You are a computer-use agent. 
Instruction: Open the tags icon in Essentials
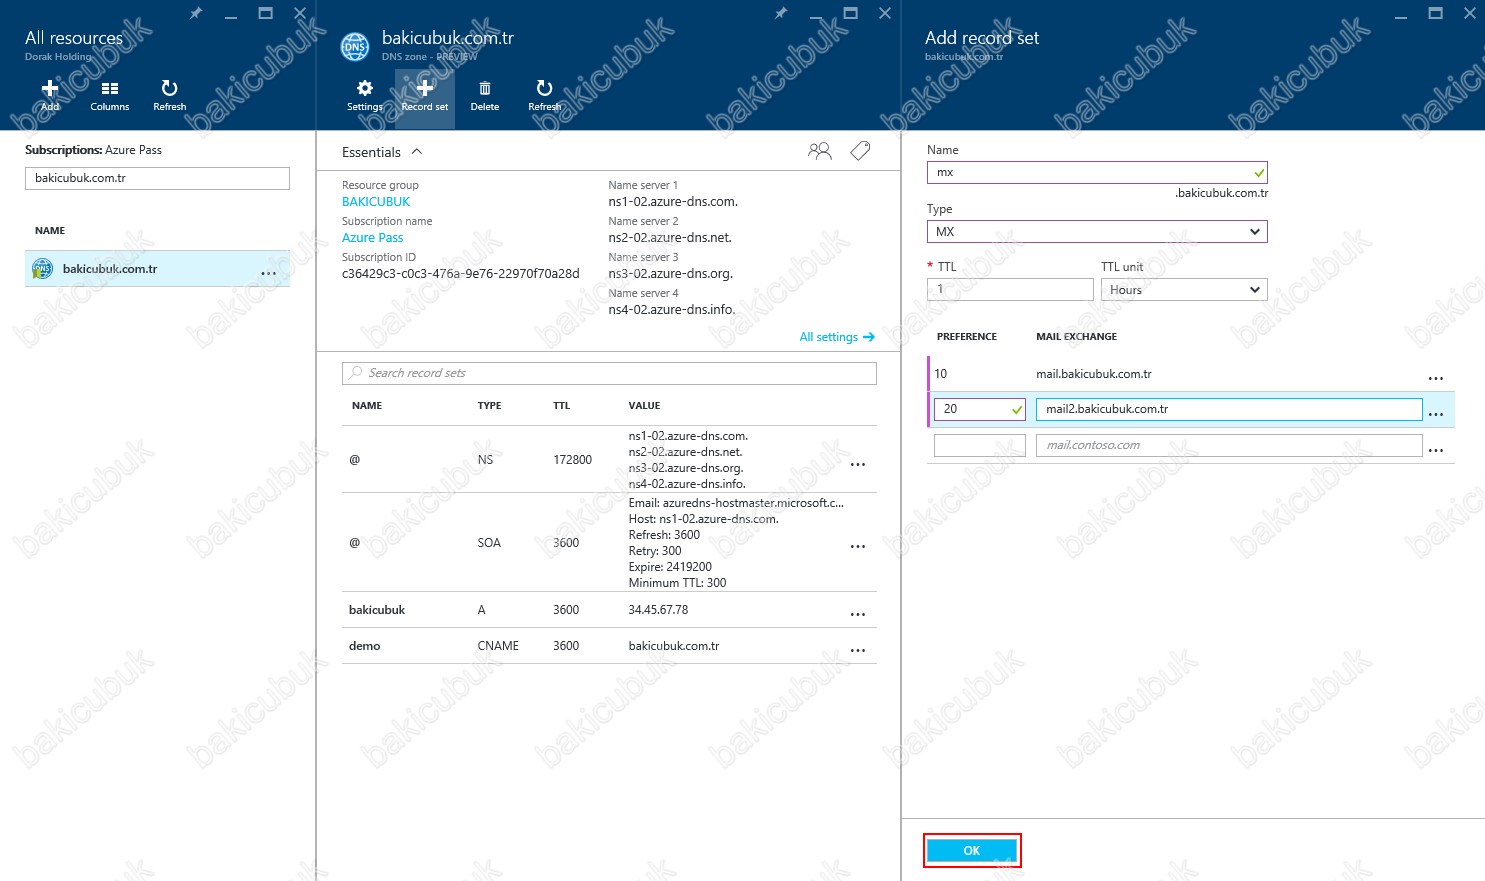coord(860,151)
